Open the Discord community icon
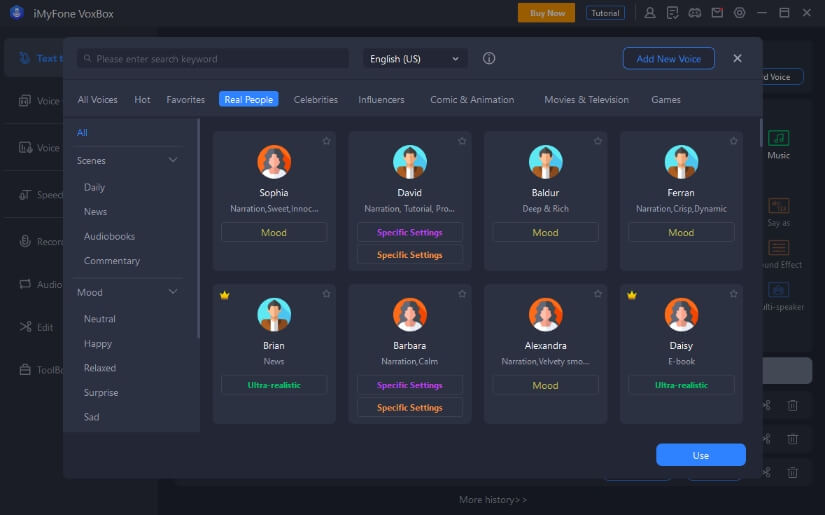Image resolution: width=825 pixels, height=515 pixels. [x=695, y=13]
